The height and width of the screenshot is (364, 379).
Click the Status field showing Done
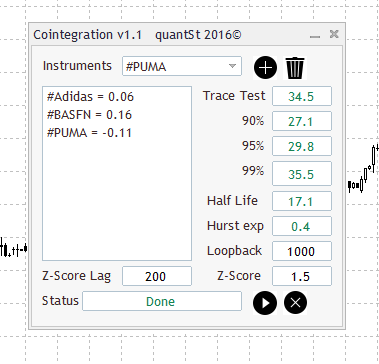162,301
